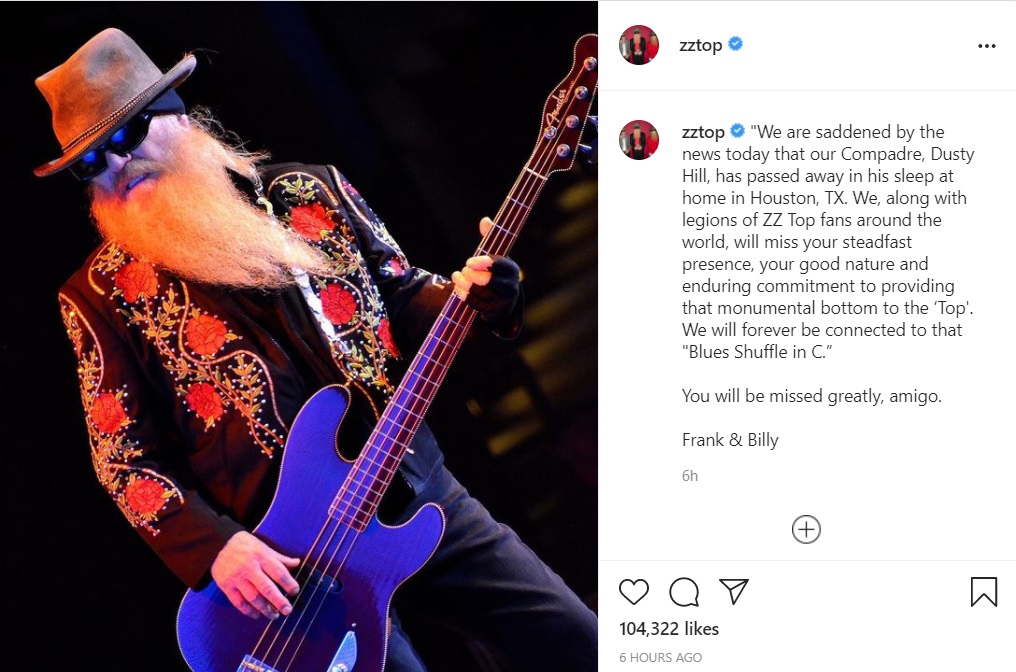Click the zztop avatar in post header
Screen dimensions: 1016x672
(639, 45)
